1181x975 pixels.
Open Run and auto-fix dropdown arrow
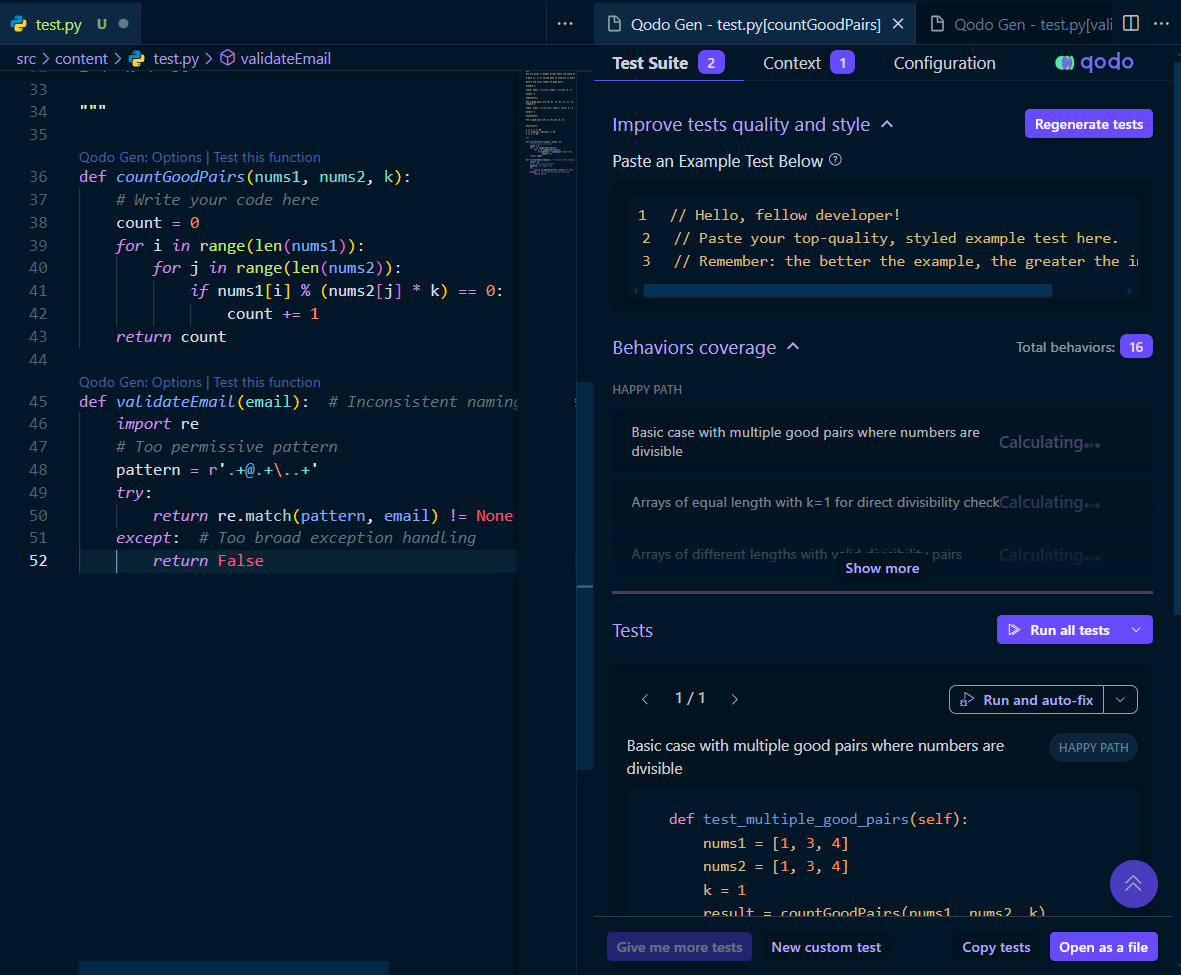coord(1120,700)
